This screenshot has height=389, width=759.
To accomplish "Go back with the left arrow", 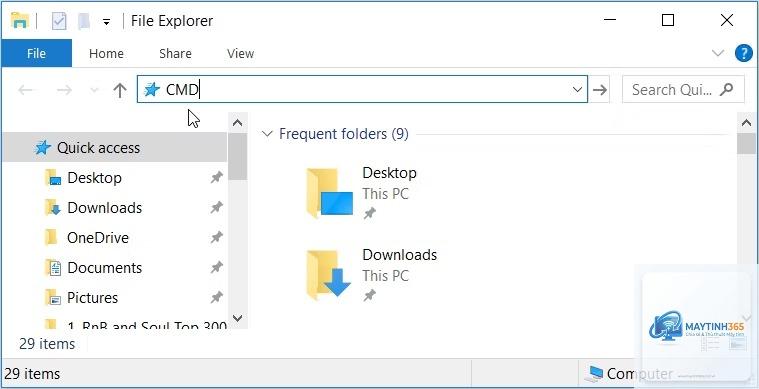I will (26, 90).
